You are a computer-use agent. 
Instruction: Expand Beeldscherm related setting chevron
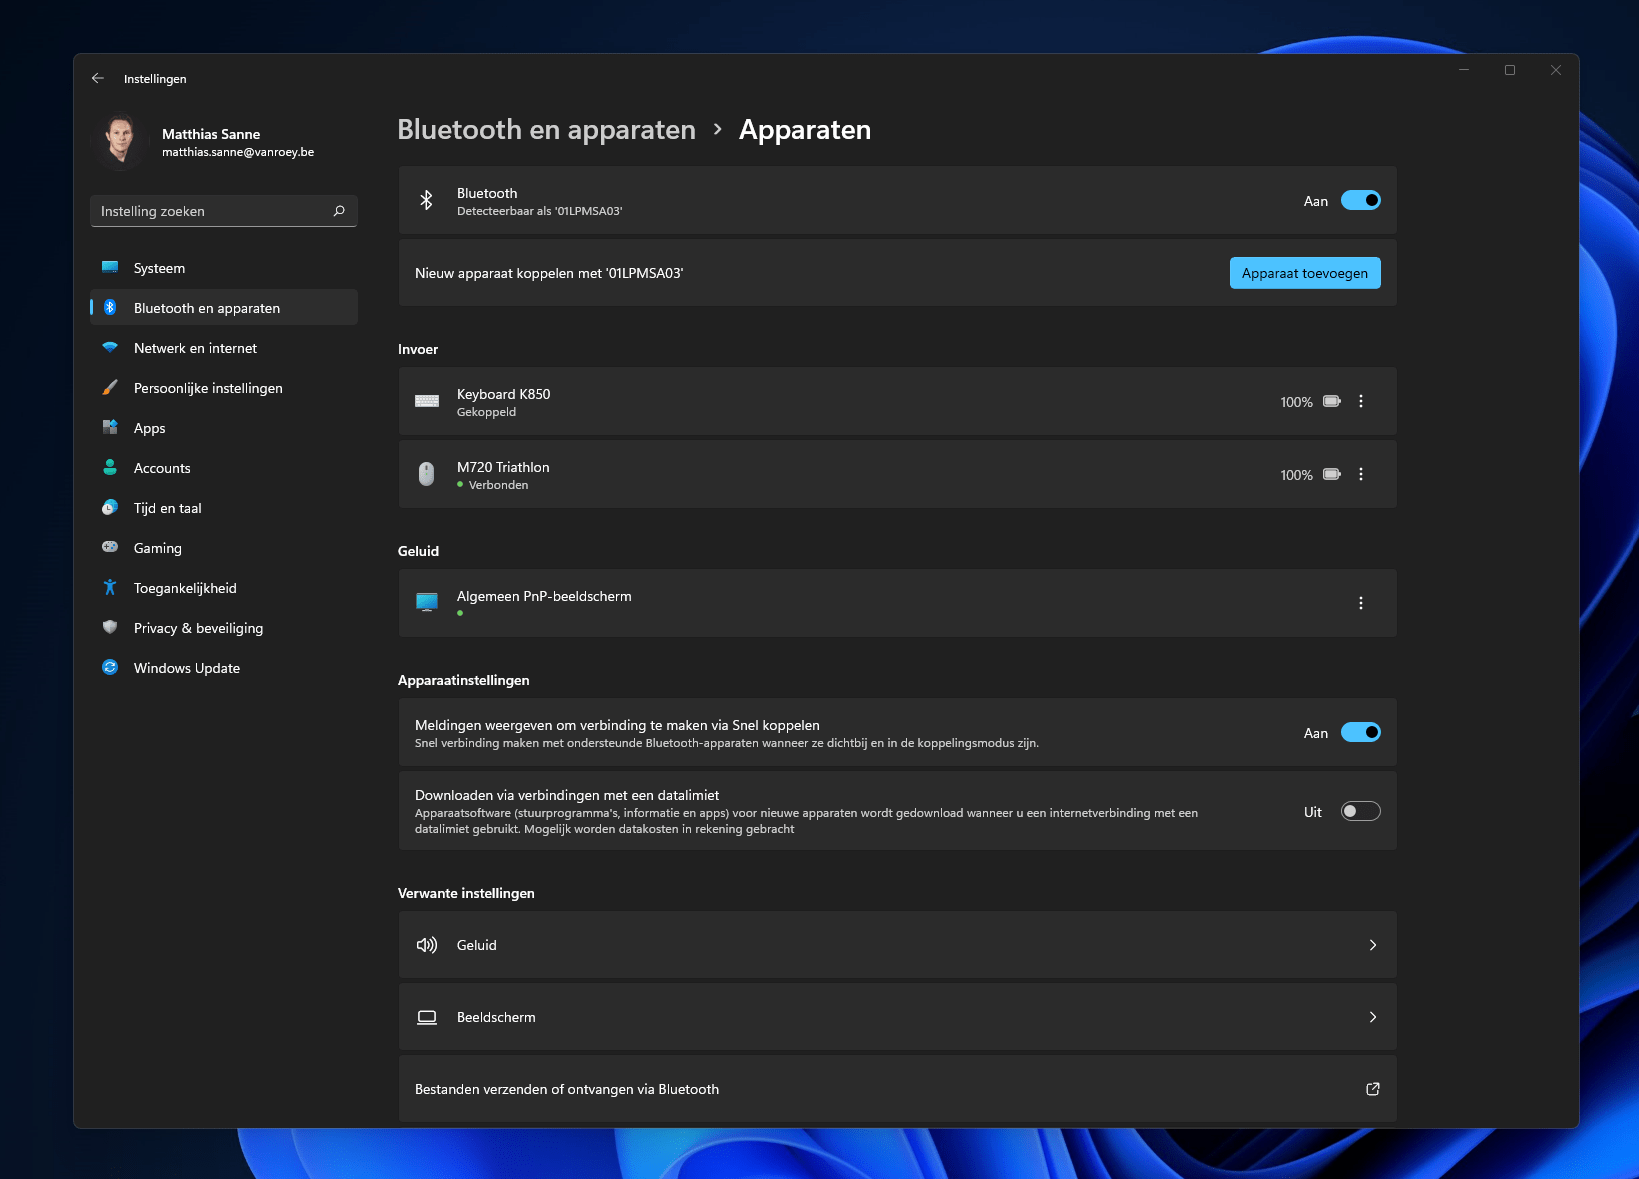(x=1373, y=1017)
